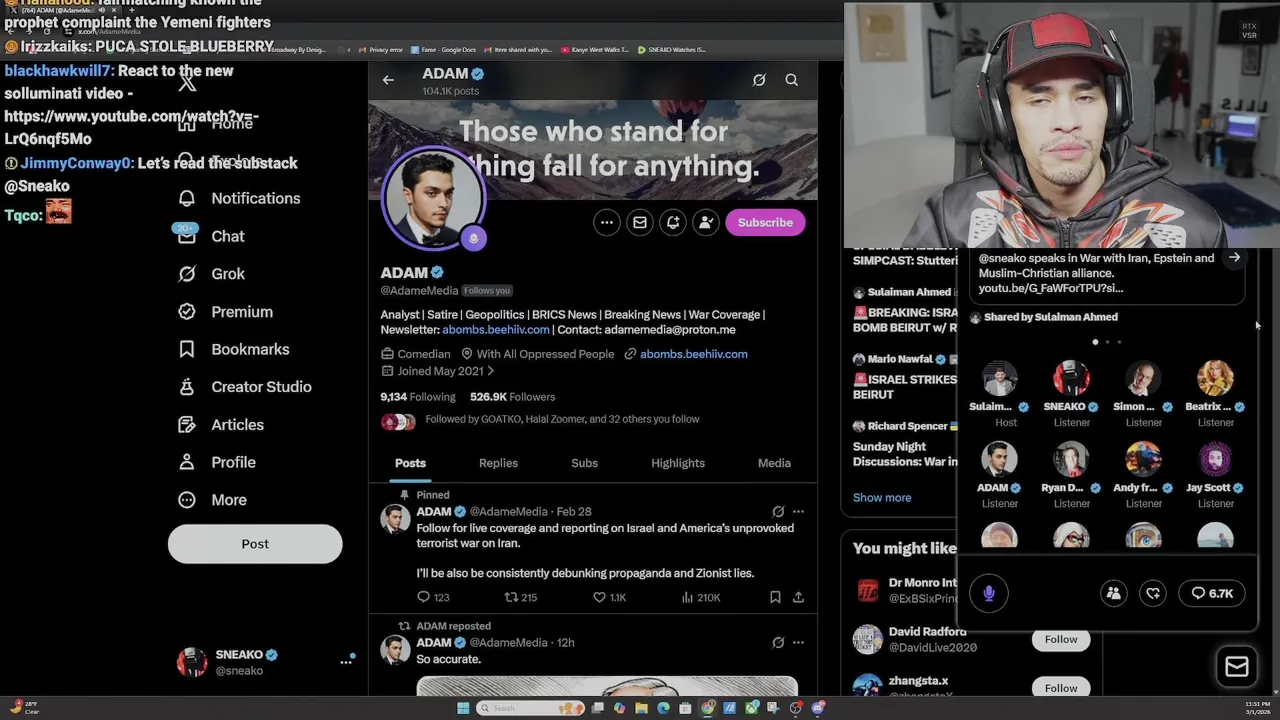Click the Post button in sidebar
This screenshot has height=720, width=1280.
(255, 544)
